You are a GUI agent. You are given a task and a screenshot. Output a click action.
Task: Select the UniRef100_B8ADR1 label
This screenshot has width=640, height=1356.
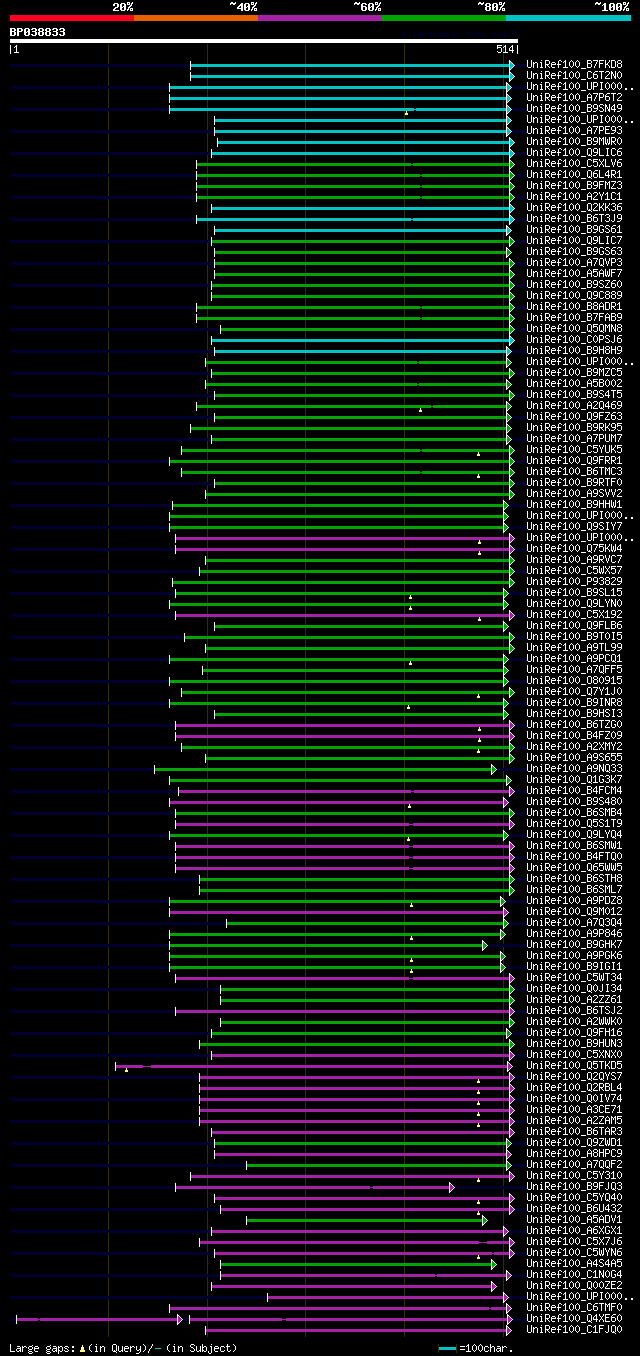click(574, 306)
